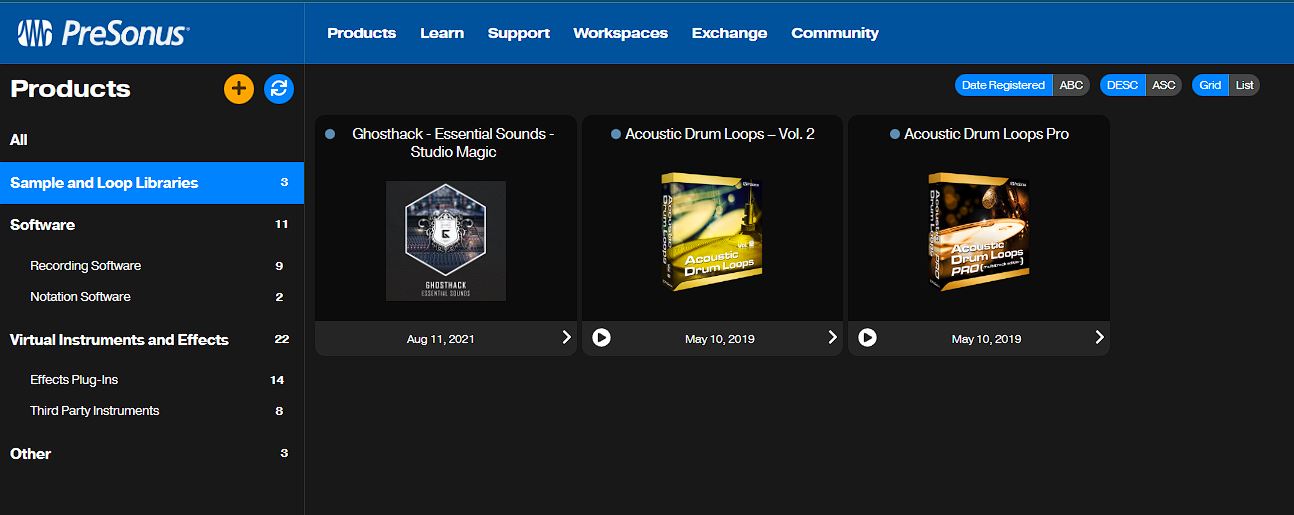Viewport: 1294px width, 515px height.
Task: Click count 11 next to Software
Action: click(x=282, y=225)
